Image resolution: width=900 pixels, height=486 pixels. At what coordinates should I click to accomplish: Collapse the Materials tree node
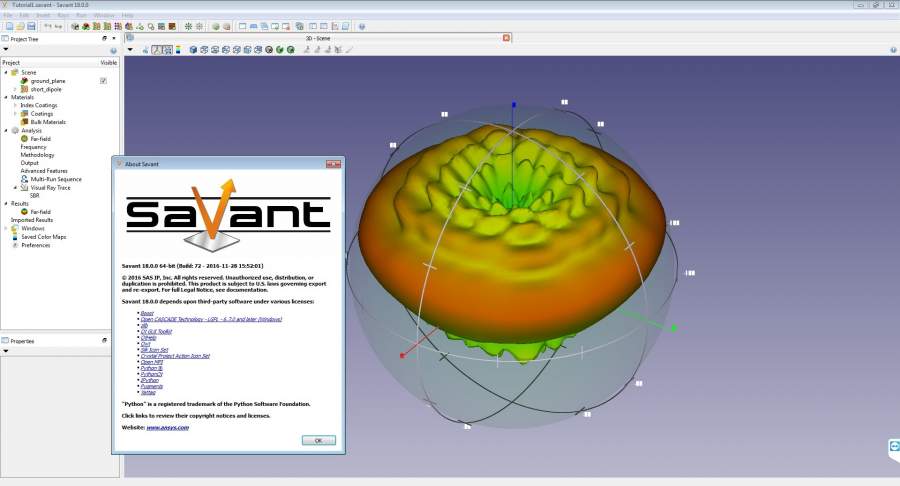pyautogui.click(x=6, y=97)
